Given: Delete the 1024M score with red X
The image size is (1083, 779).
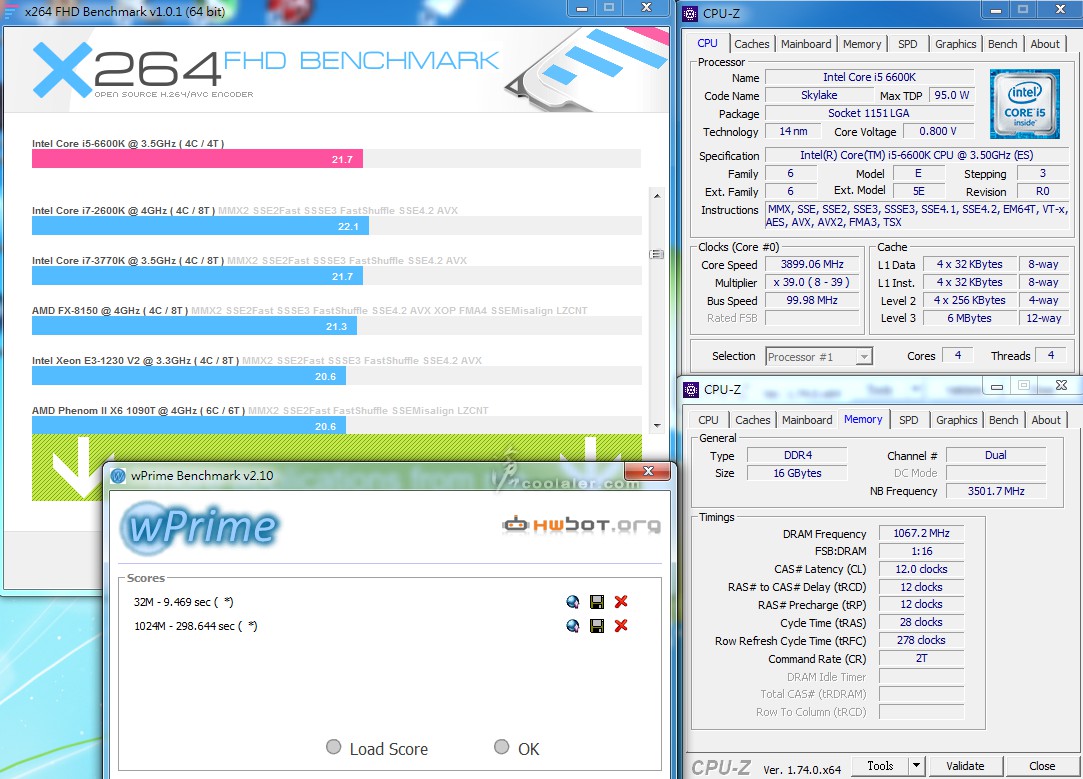Looking at the screenshot, I should point(621,626).
